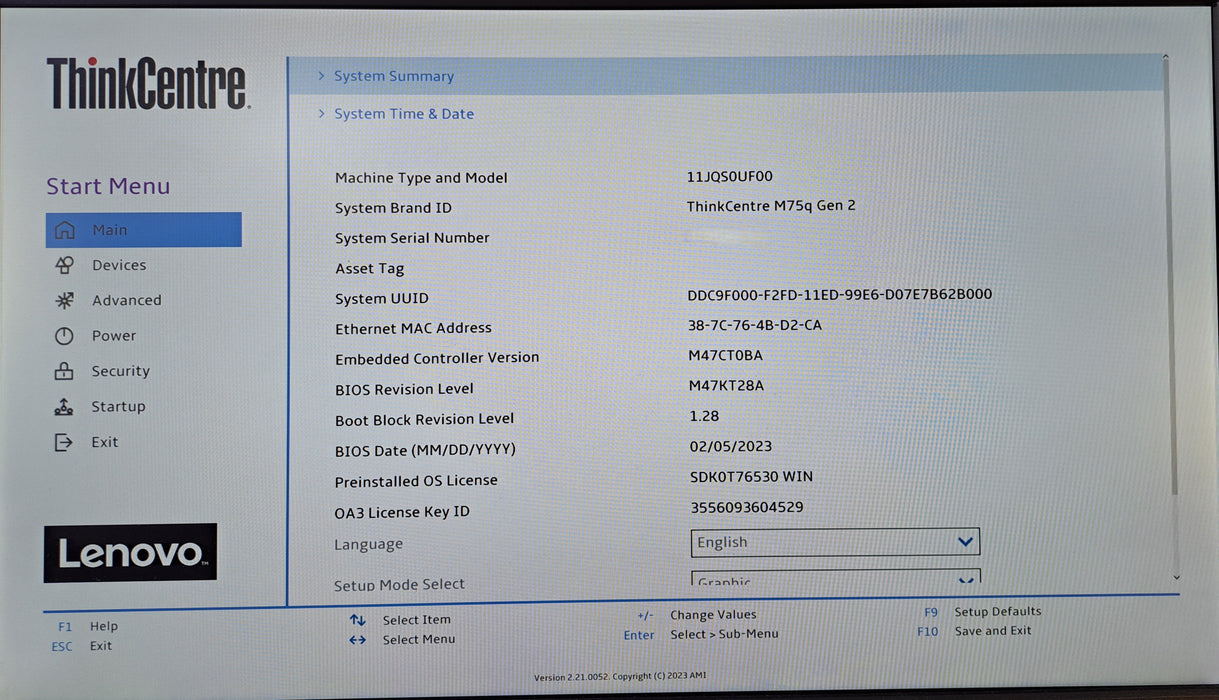Click the Version 2.21.0052 copyright text
This screenshot has width=1219, height=700.
tap(620, 677)
